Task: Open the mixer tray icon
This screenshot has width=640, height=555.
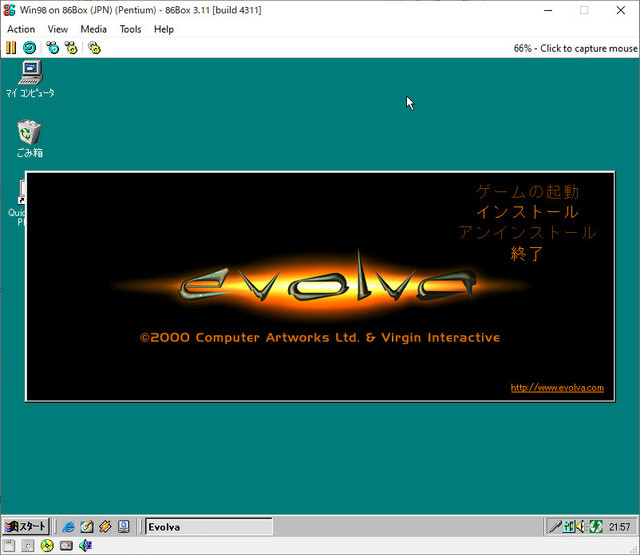Action: (568, 527)
